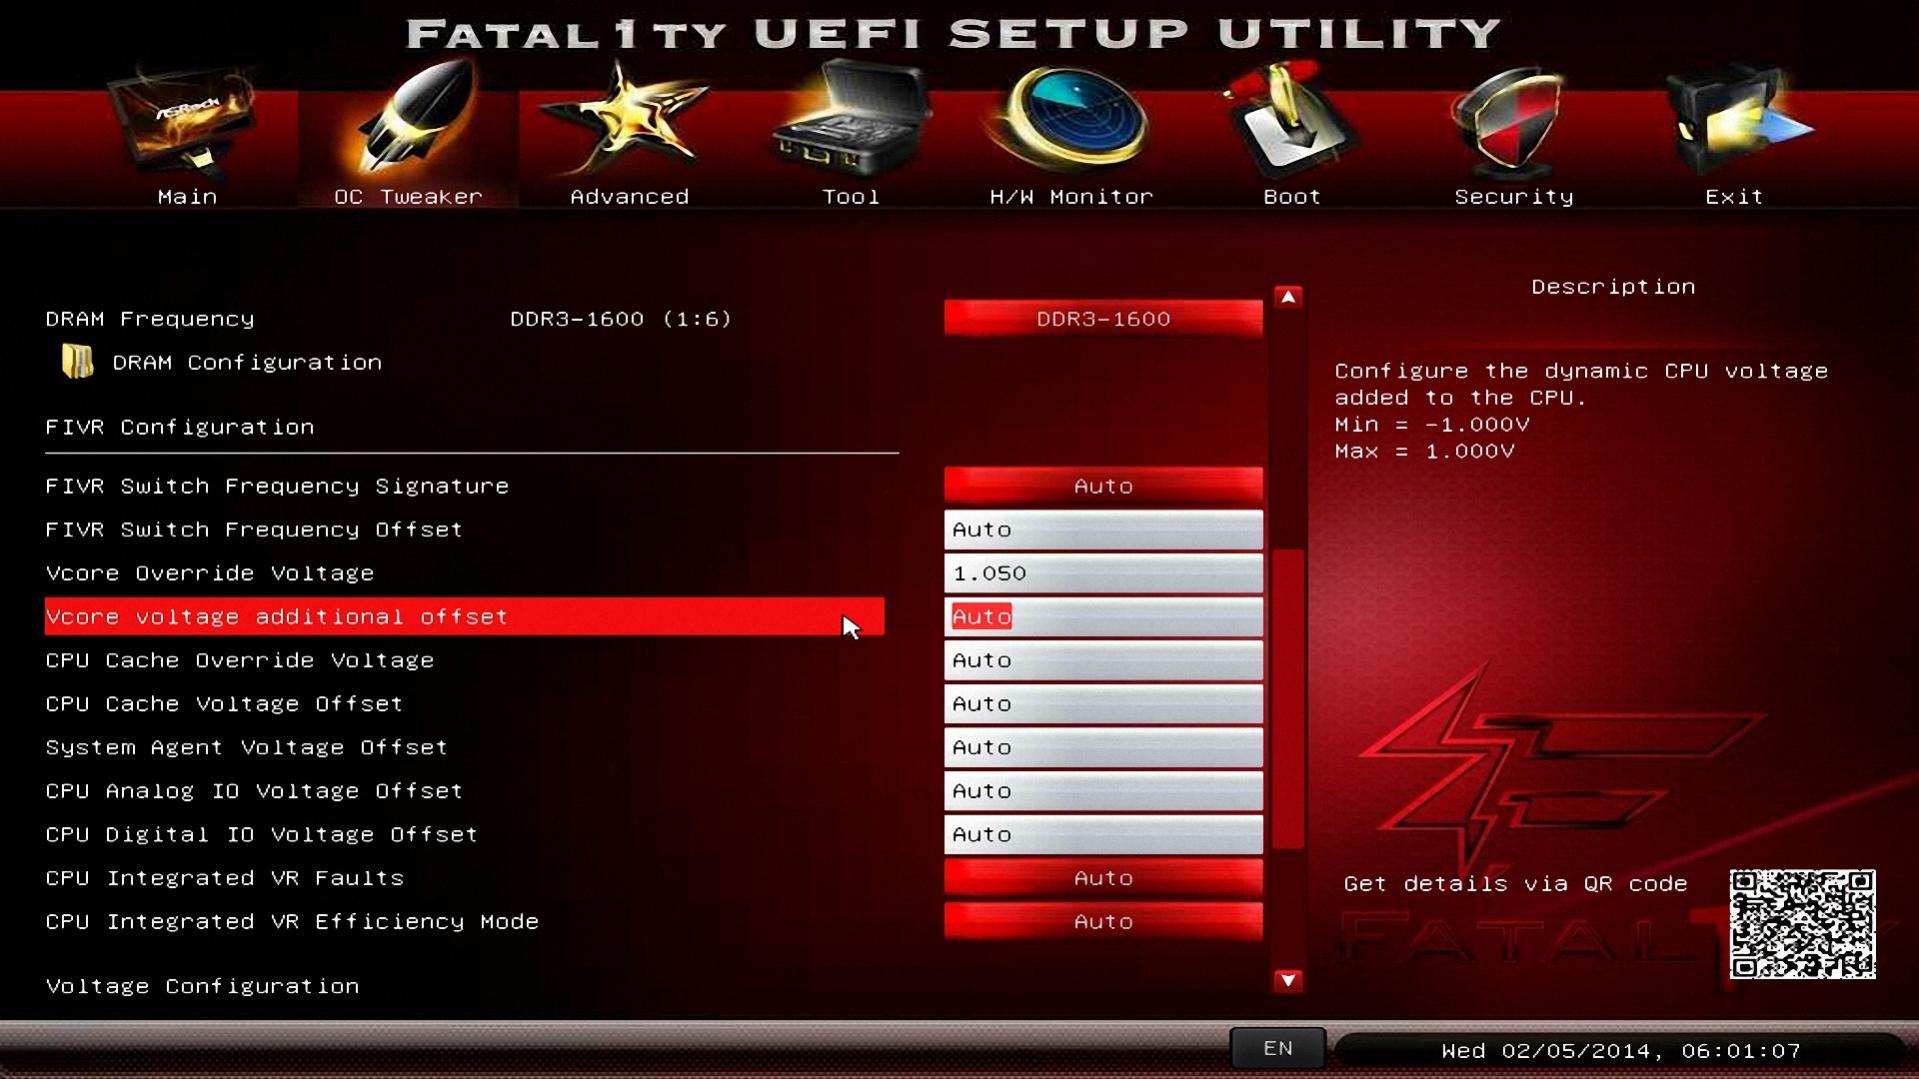1919x1079 pixels.
Task: Switch to the Exit tab label
Action: click(1734, 197)
